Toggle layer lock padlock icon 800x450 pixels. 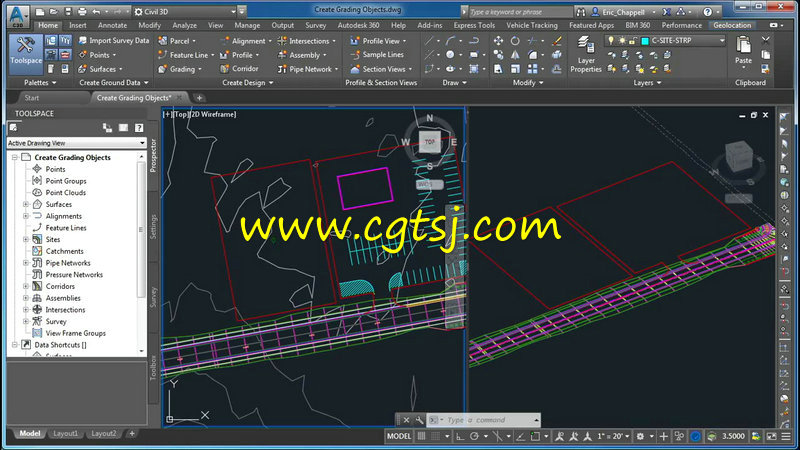pos(633,41)
